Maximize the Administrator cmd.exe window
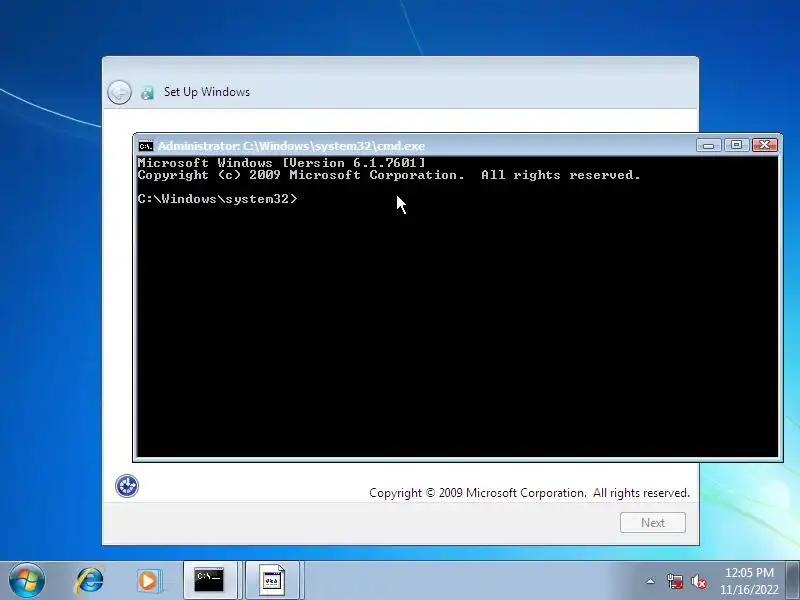Image resolution: width=800 pixels, height=600 pixels. click(736, 145)
